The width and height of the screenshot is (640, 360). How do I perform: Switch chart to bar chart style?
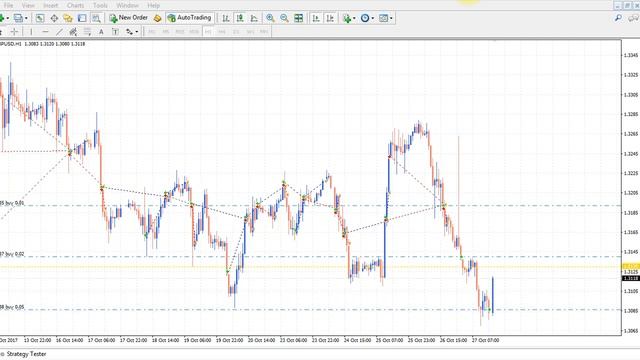226,18
